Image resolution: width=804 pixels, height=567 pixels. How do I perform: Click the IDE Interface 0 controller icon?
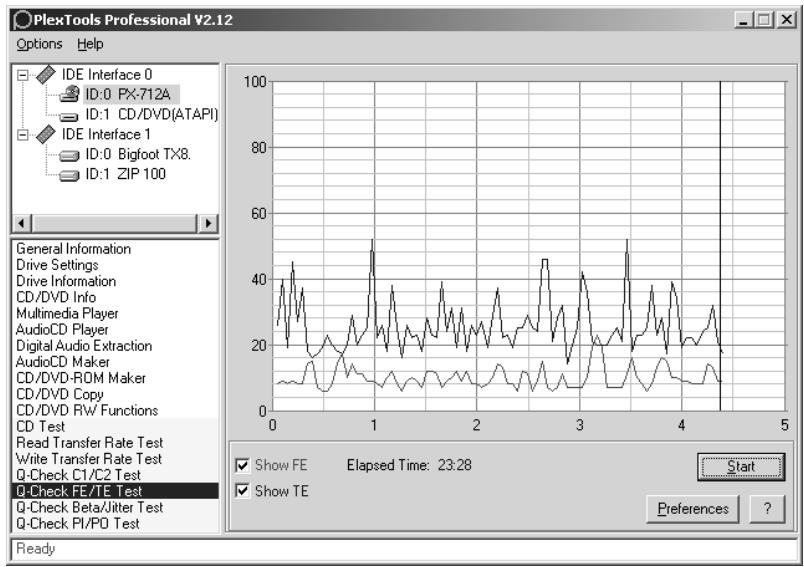click(x=46, y=75)
